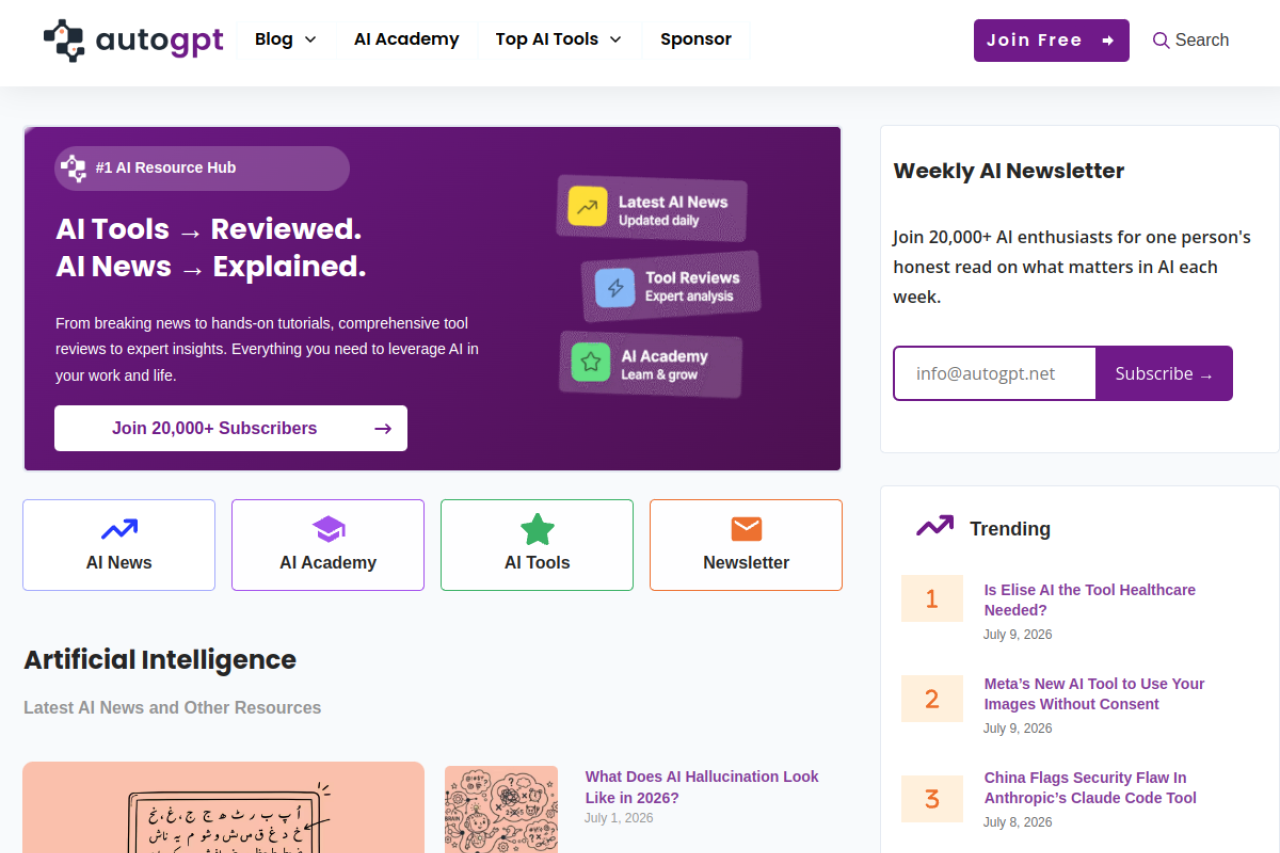Click Join 20,000+ Subscribers button
The width and height of the screenshot is (1280, 853).
tap(231, 428)
